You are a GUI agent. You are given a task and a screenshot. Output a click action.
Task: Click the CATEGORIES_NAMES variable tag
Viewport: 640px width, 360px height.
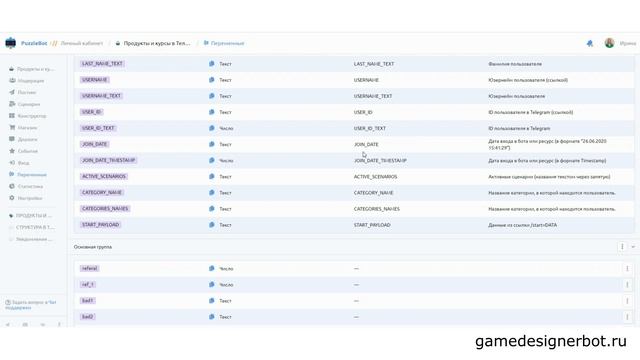[105, 209]
